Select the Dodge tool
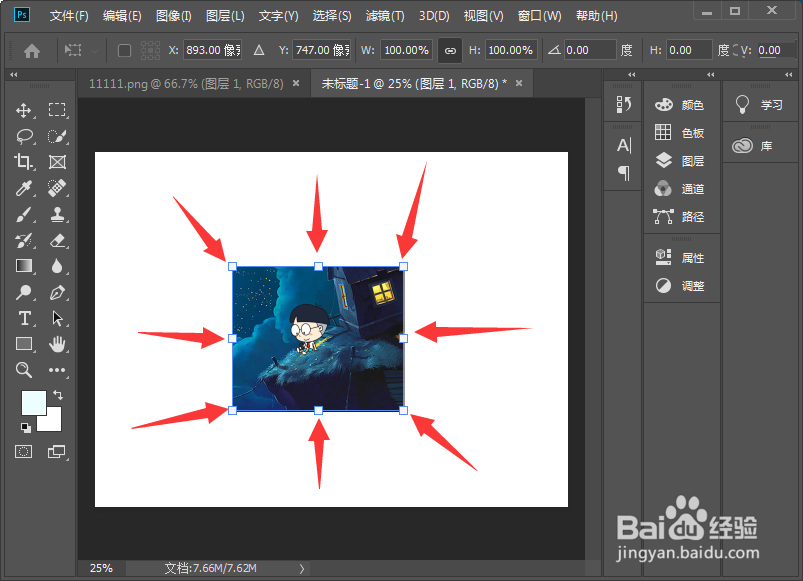The width and height of the screenshot is (803, 581). [x=24, y=292]
